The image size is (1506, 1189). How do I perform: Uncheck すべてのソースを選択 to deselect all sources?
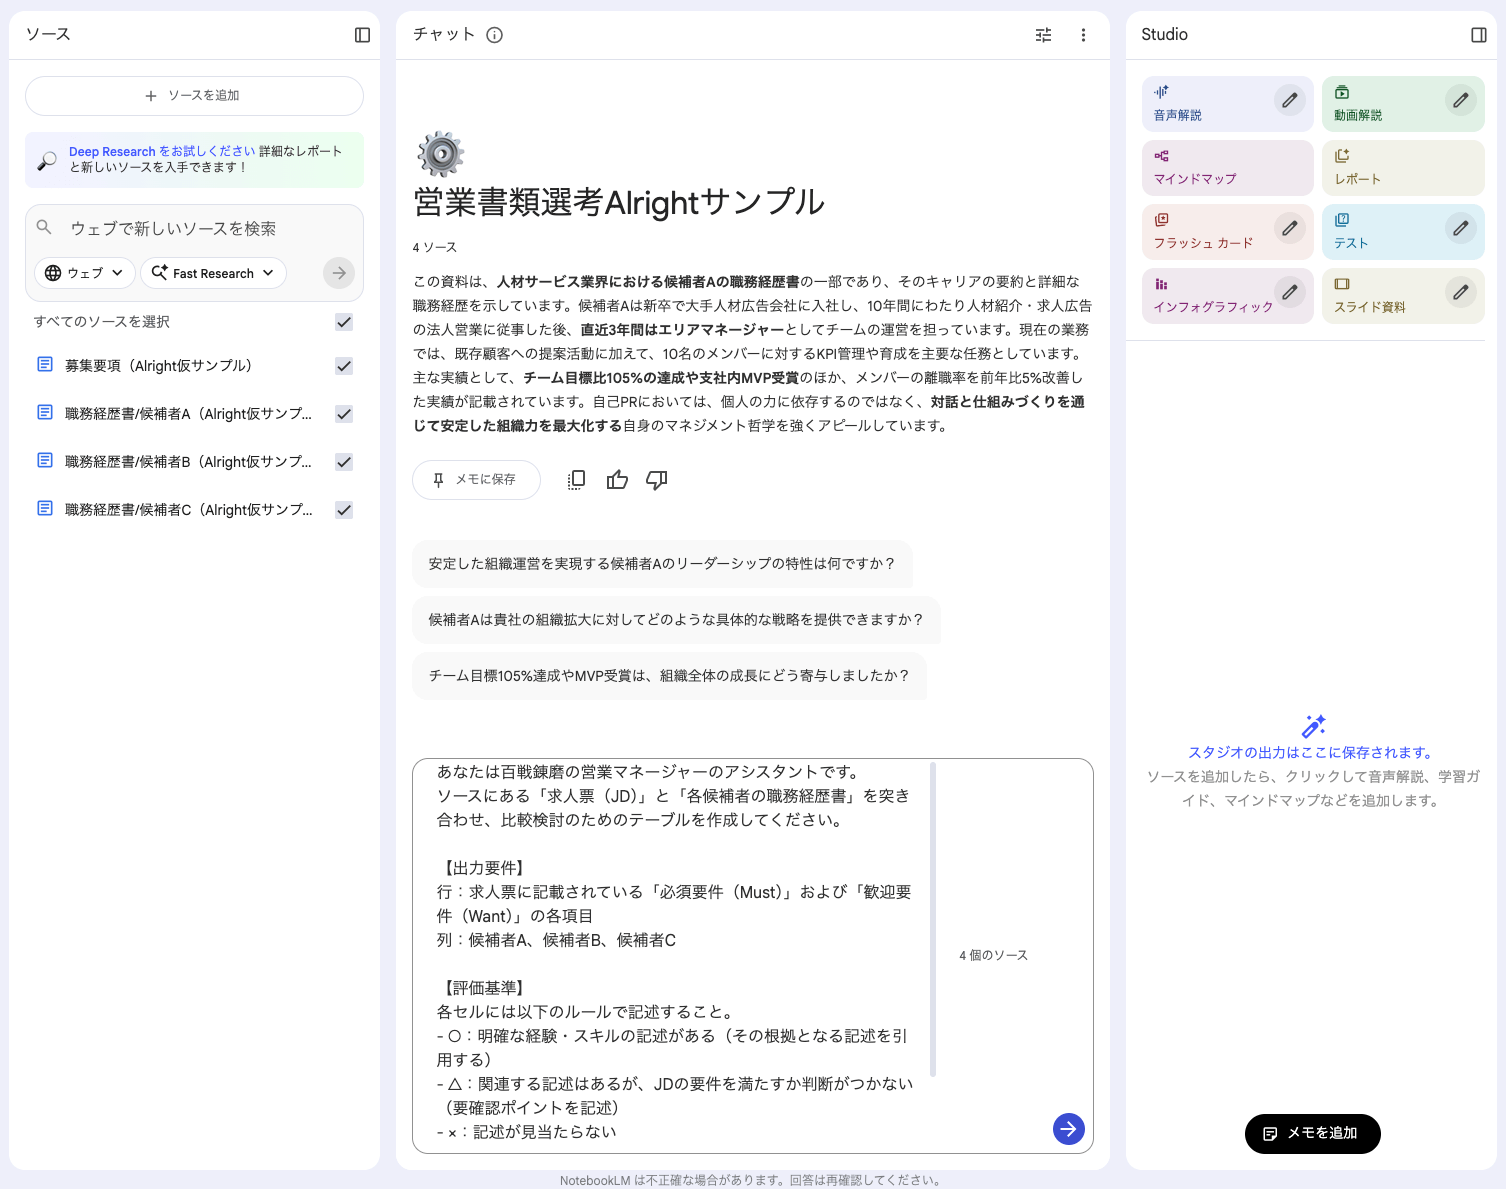pos(343,322)
